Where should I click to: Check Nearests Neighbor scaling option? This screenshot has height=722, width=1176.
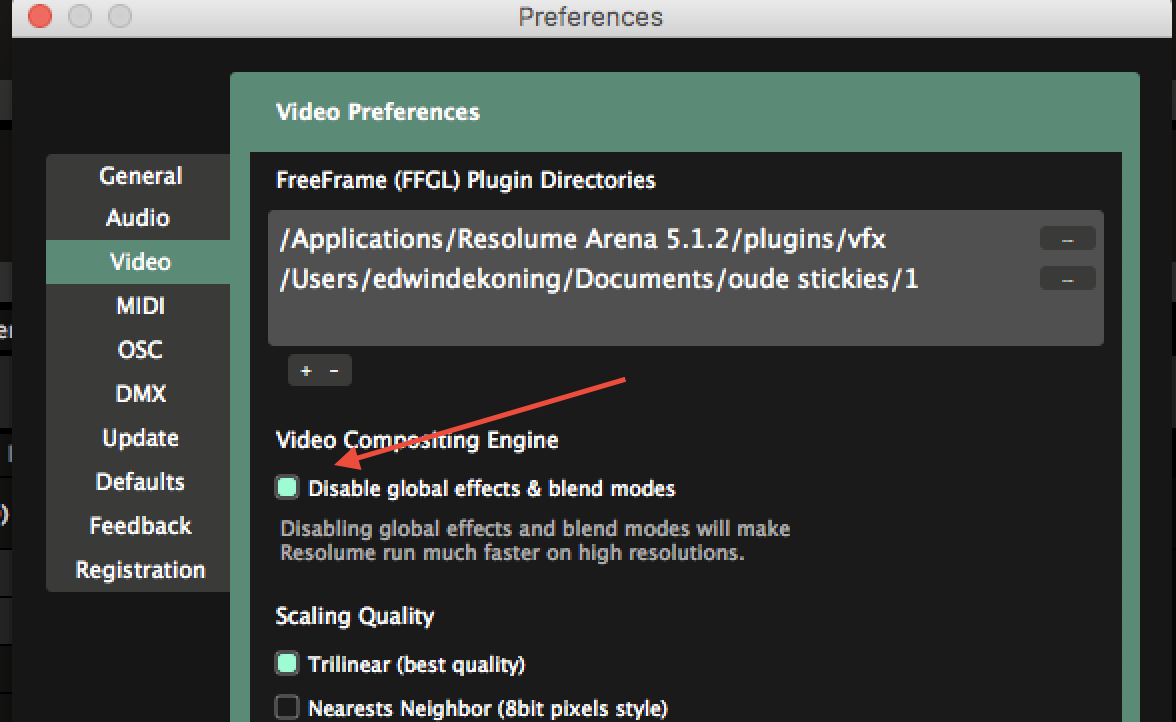pos(288,708)
